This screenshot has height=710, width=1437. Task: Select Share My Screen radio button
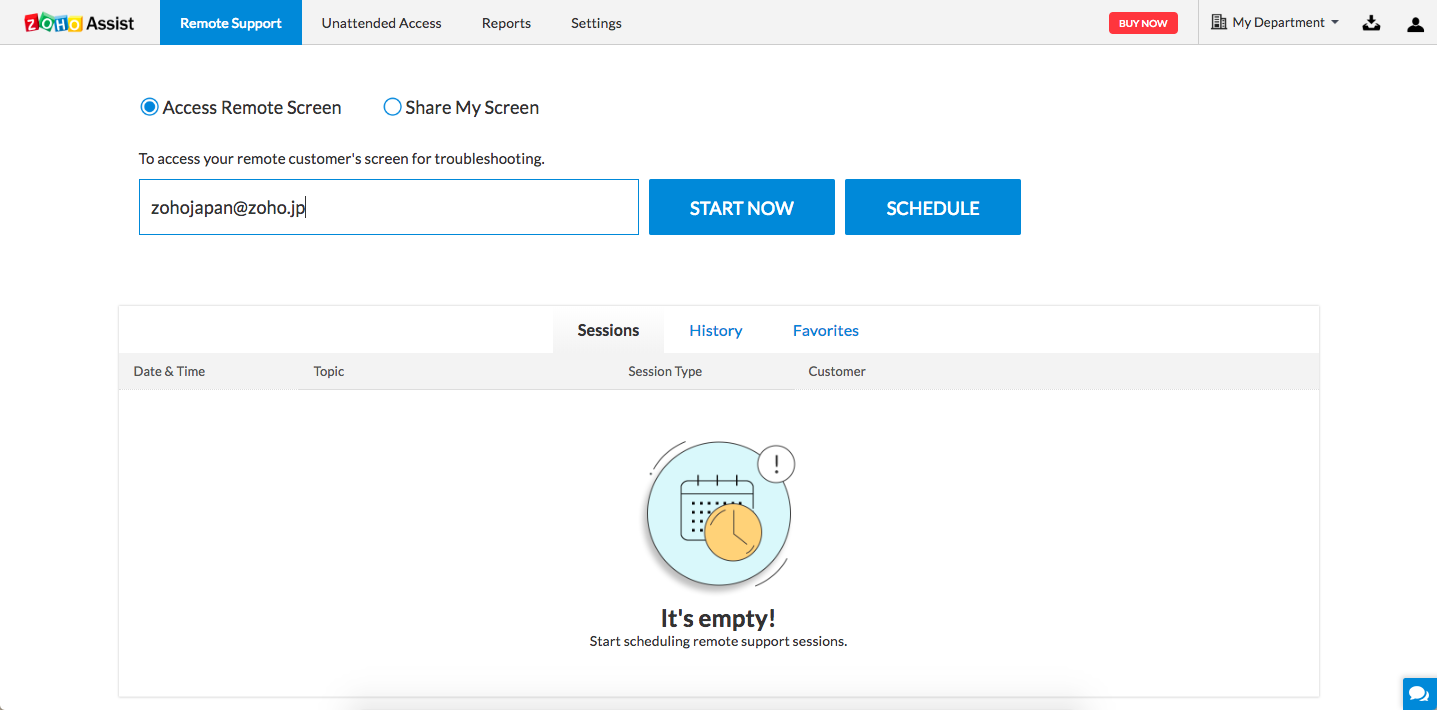392,107
